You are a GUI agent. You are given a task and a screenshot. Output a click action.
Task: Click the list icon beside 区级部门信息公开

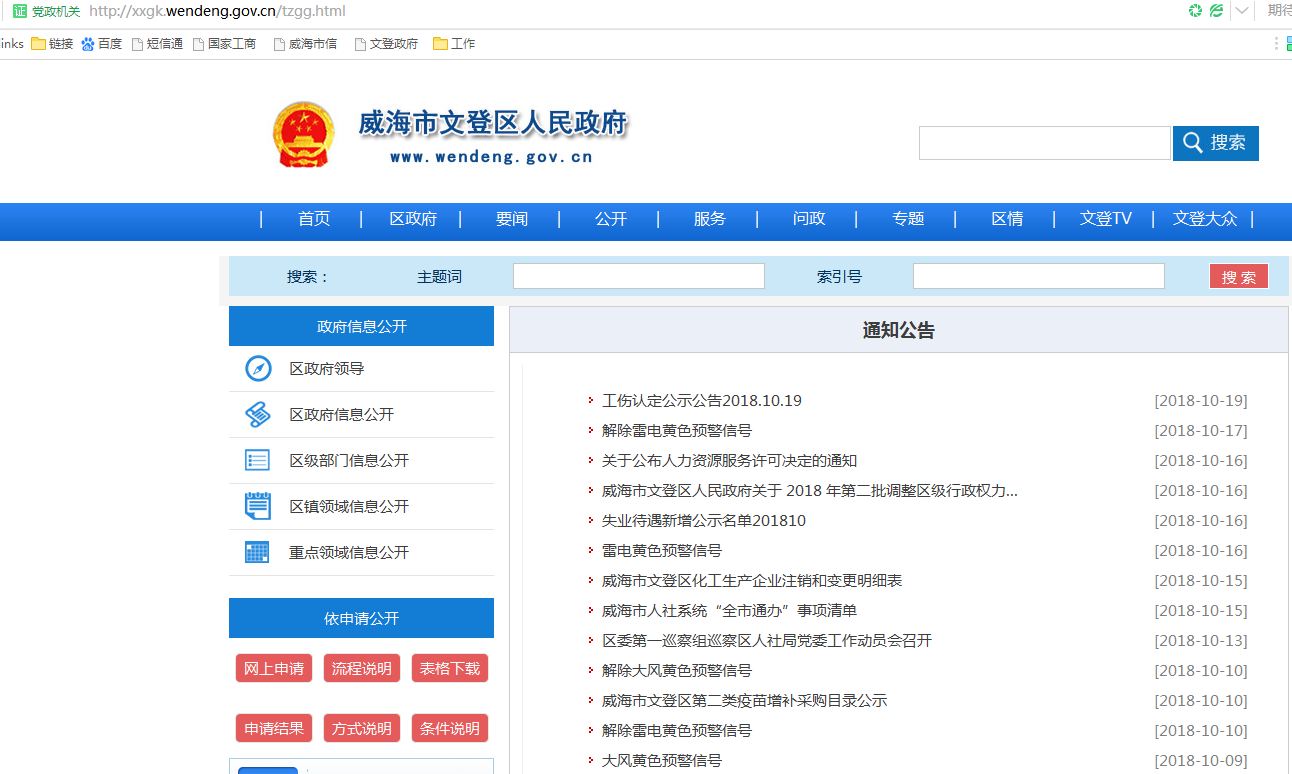tap(258, 461)
